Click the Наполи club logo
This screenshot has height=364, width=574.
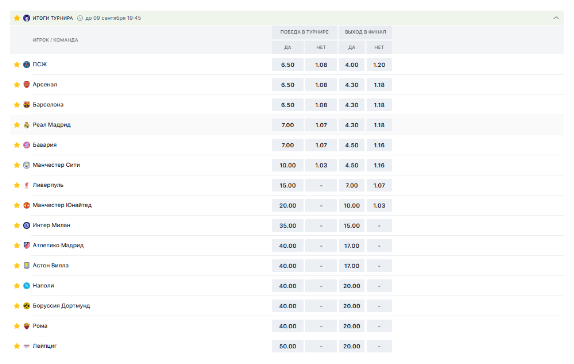point(26,286)
